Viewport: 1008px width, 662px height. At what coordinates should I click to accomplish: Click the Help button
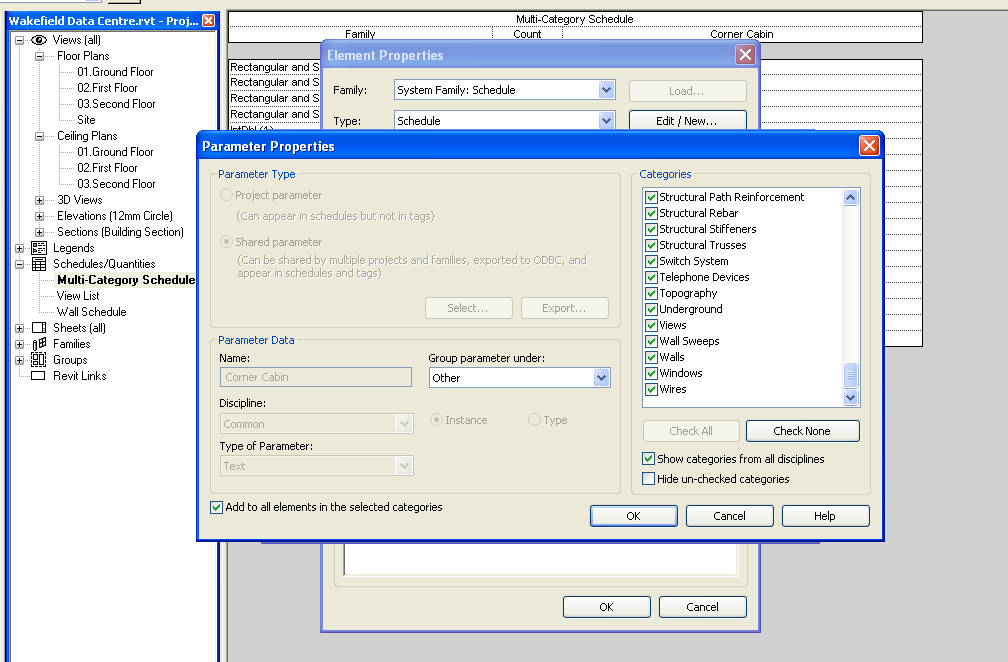coord(825,516)
